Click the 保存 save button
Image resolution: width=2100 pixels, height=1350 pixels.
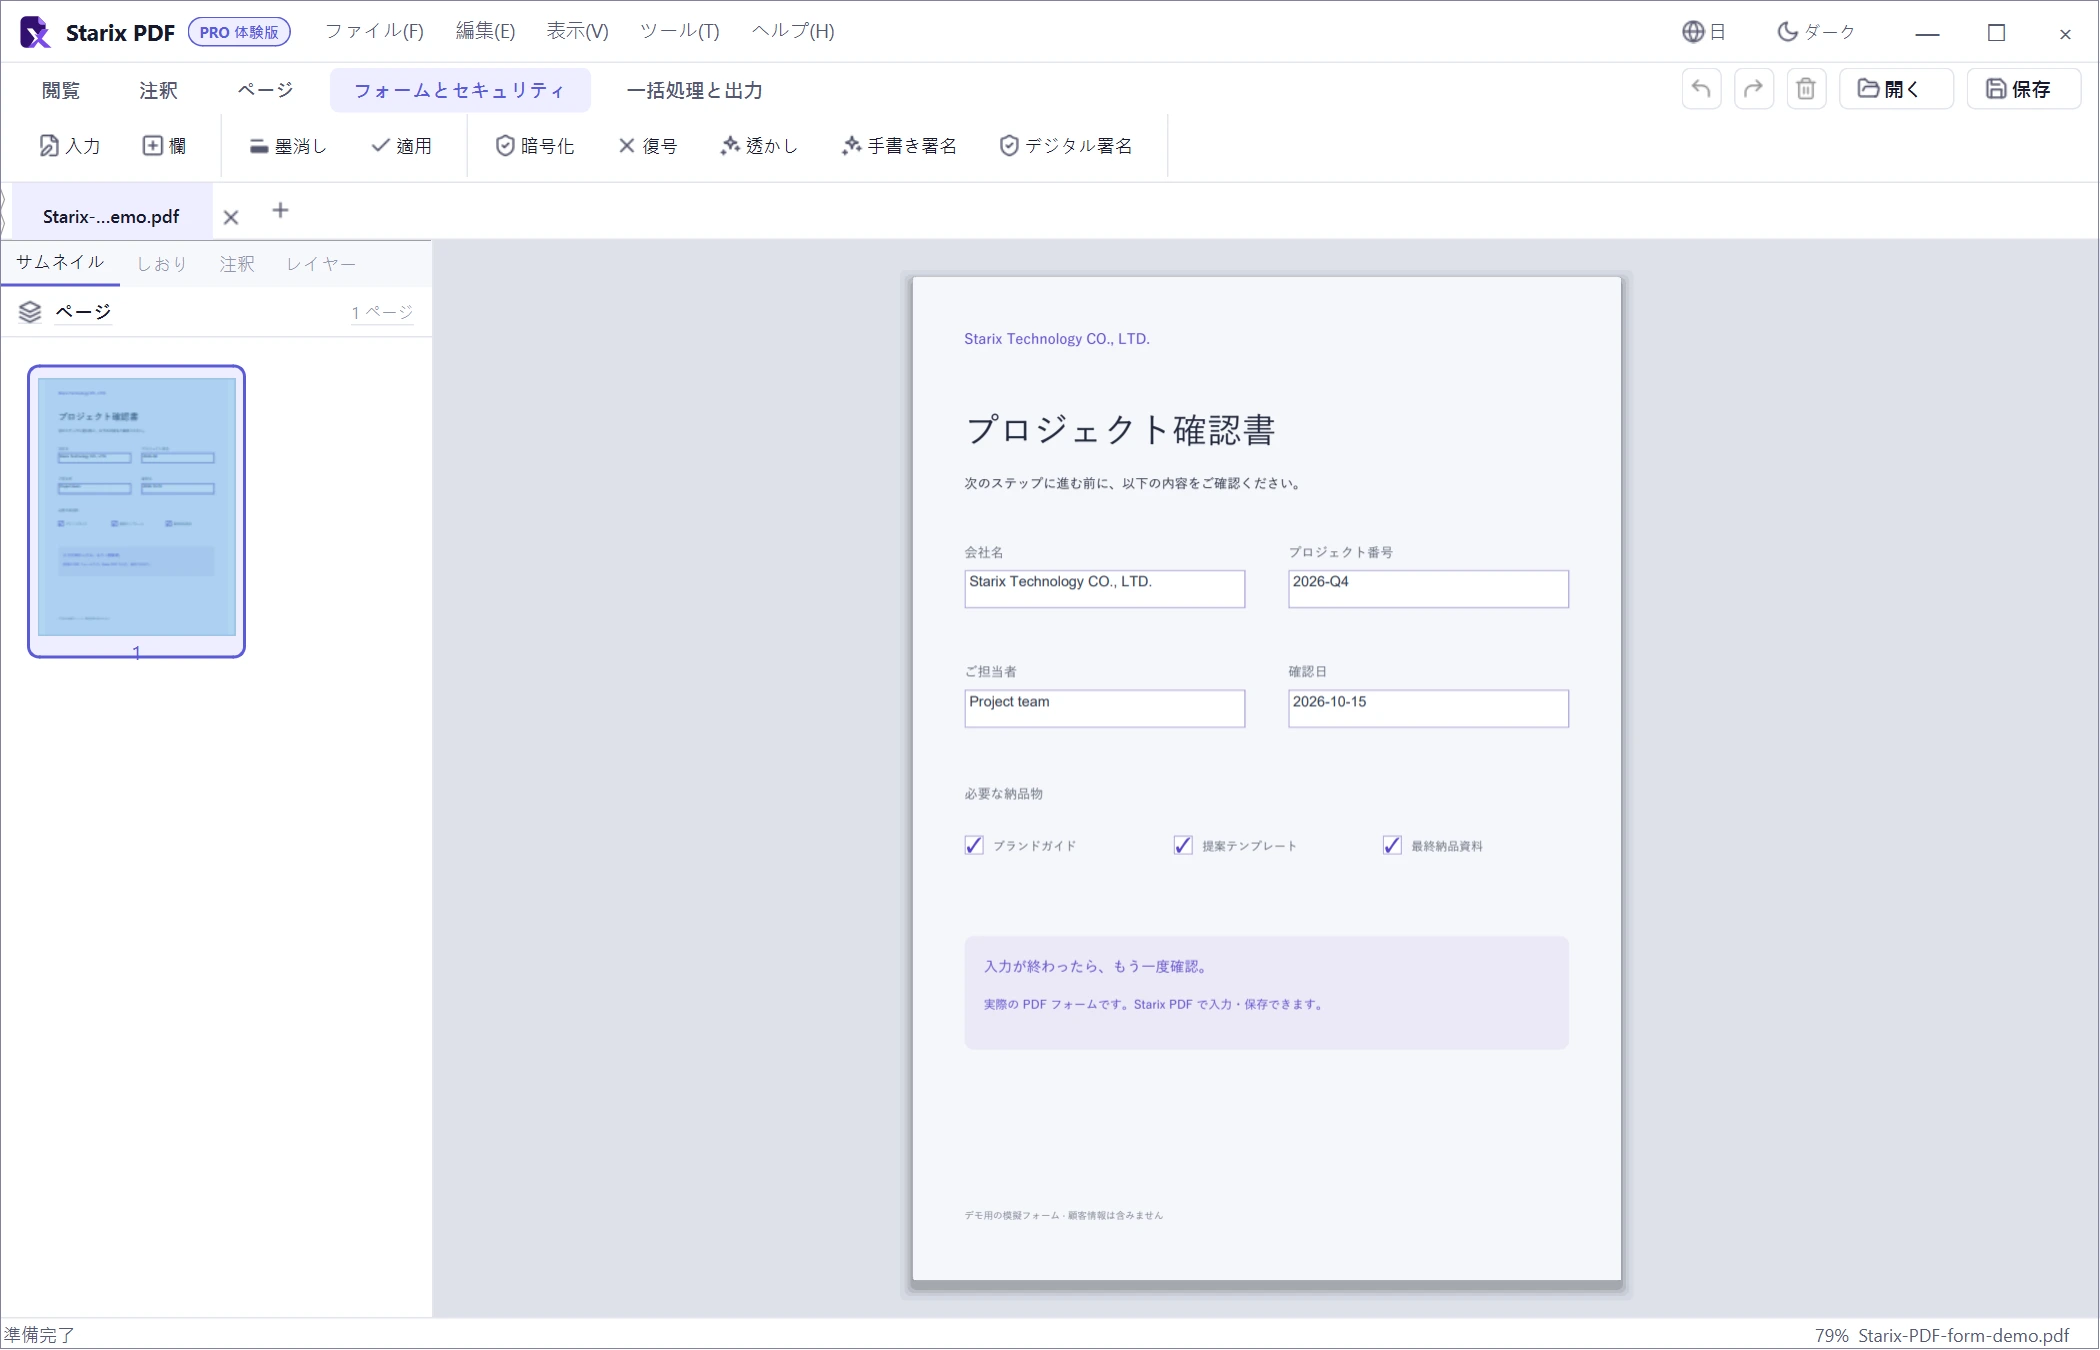(x=2024, y=89)
